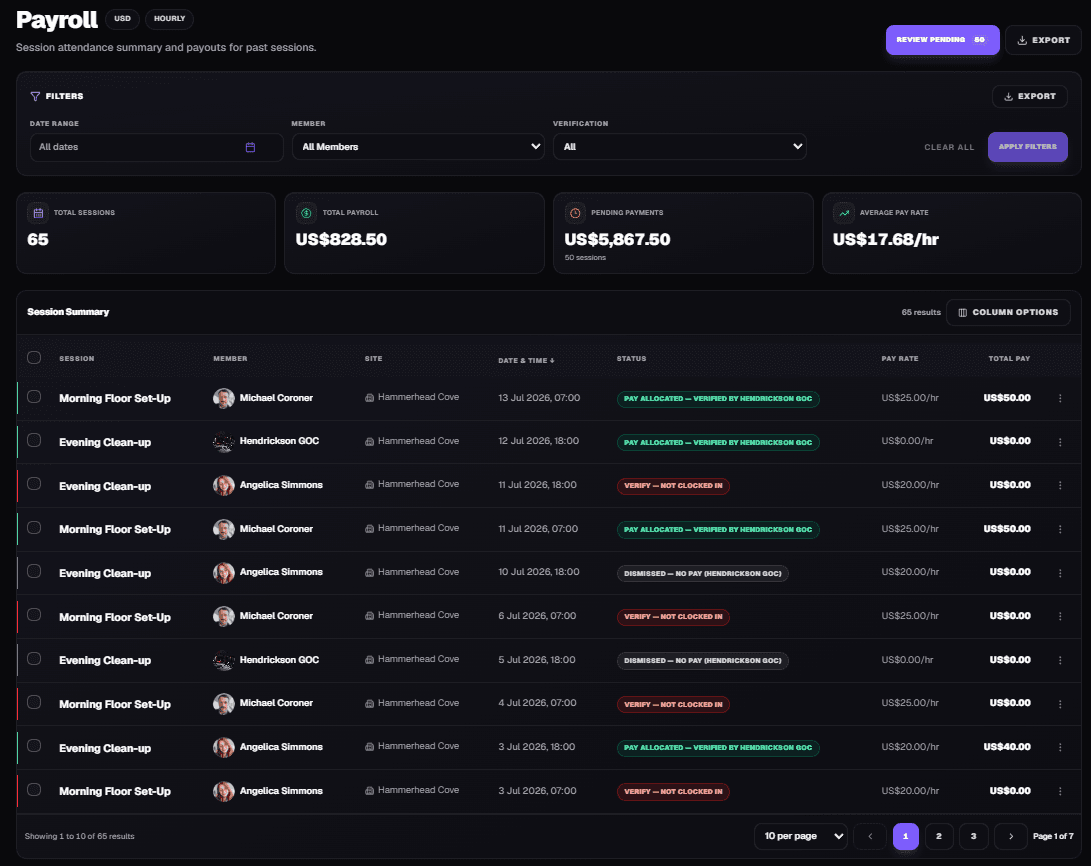The image size is (1091, 866).
Task: Click the Pay Rate column header
Action: click(x=900, y=359)
